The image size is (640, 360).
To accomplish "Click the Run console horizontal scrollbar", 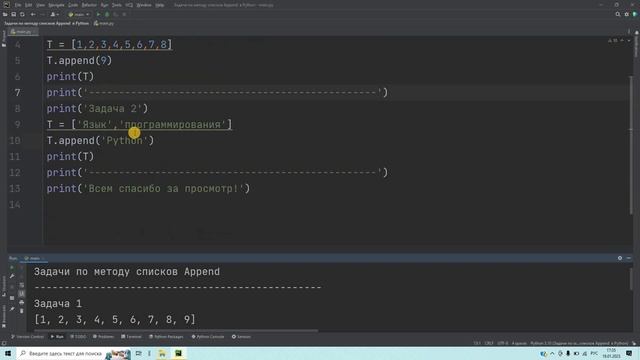I will (176, 330).
